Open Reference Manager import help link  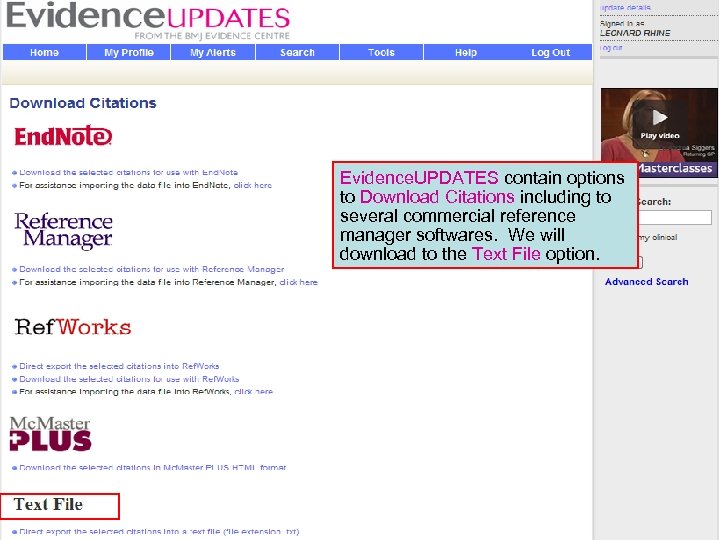coord(298,282)
